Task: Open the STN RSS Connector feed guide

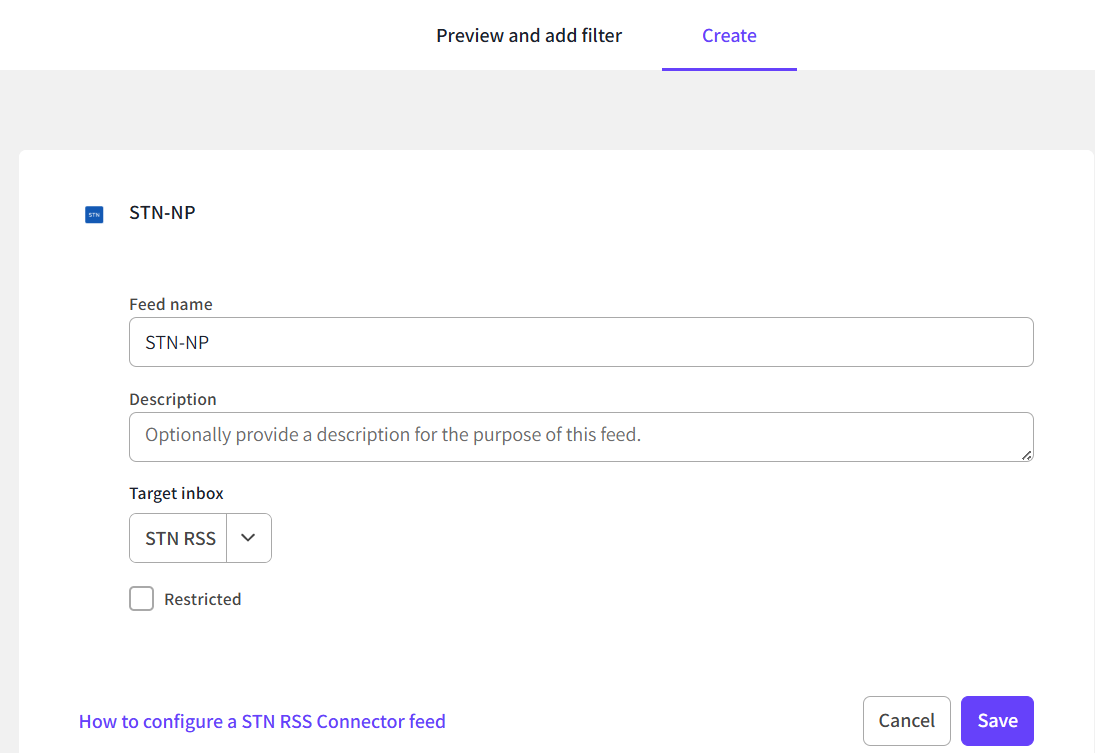Action: coord(262,722)
